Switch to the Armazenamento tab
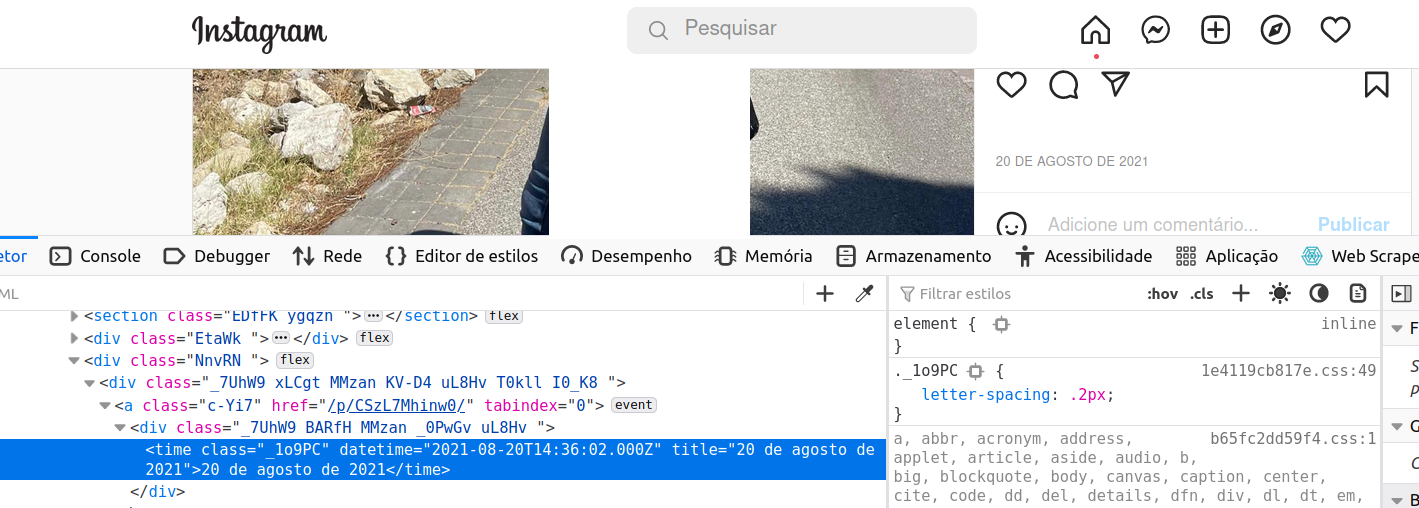The height and width of the screenshot is (508, 1419). 913,256
